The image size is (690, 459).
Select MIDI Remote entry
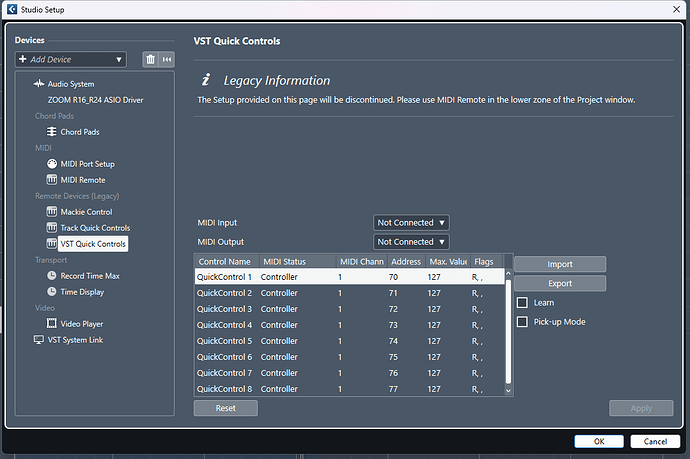[x=83, y=180]
